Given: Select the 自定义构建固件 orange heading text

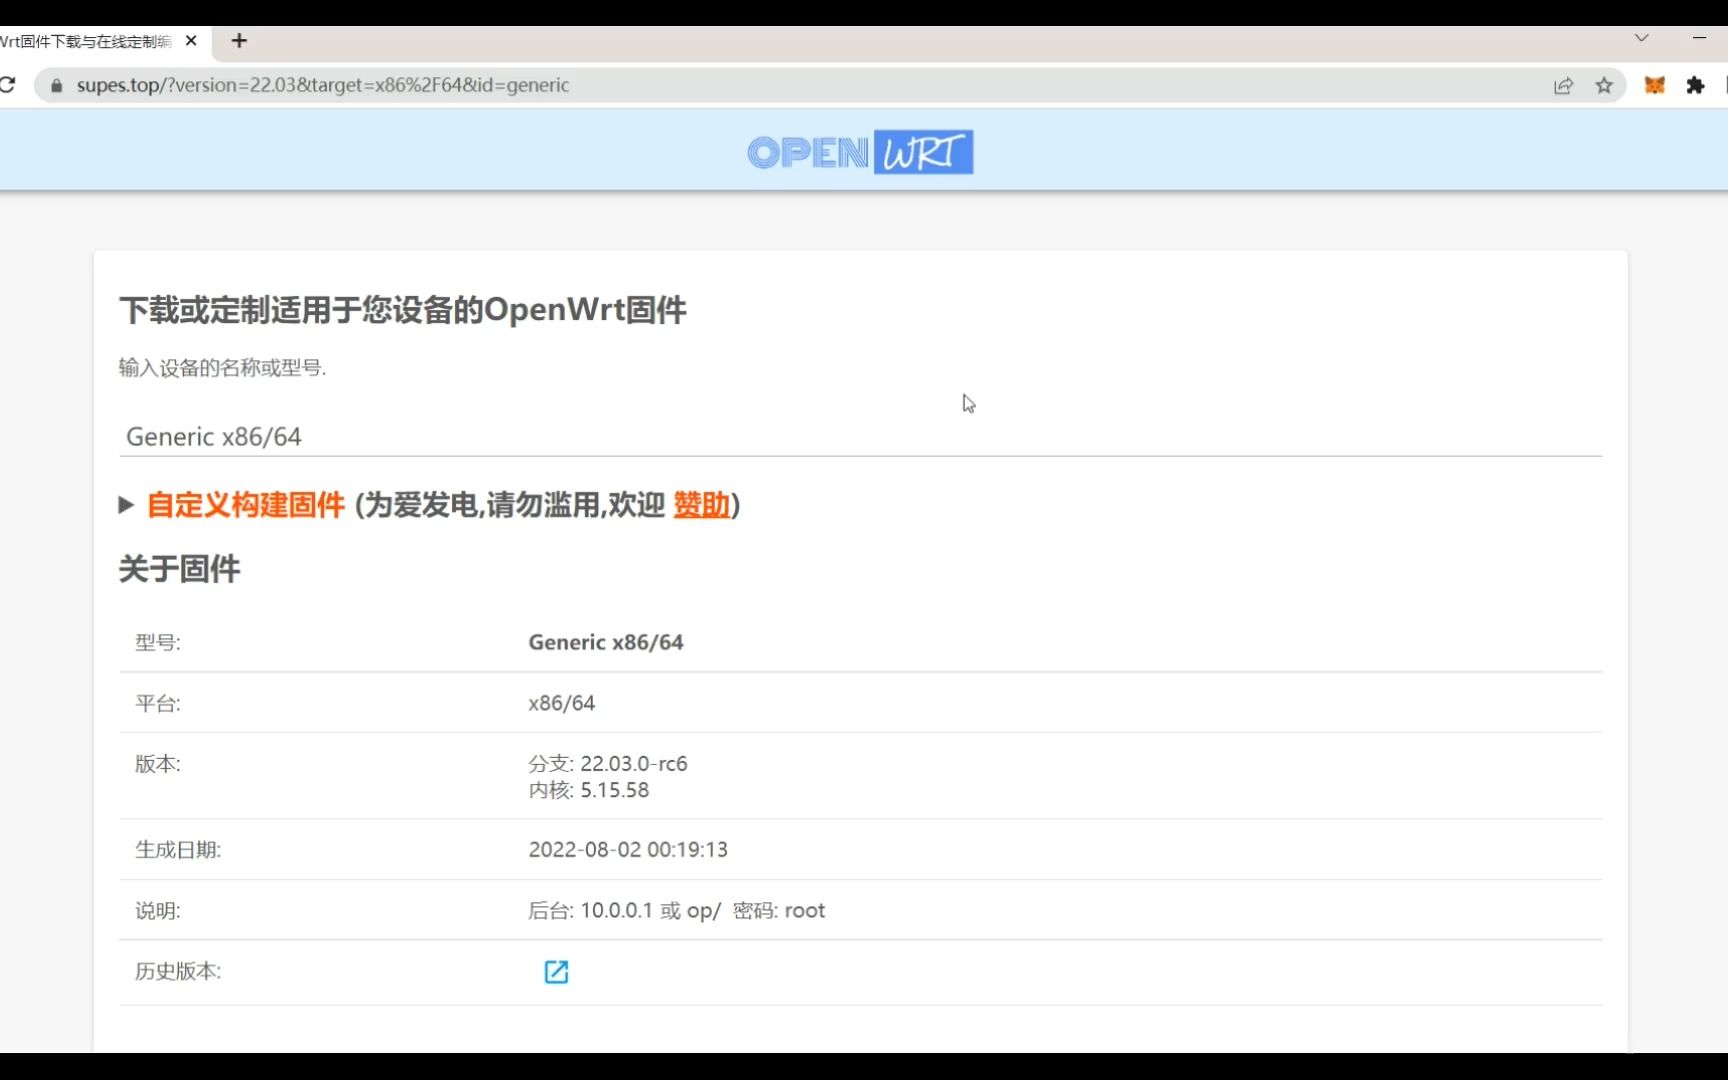Looking at the screenshot, I should coord(246,505).
